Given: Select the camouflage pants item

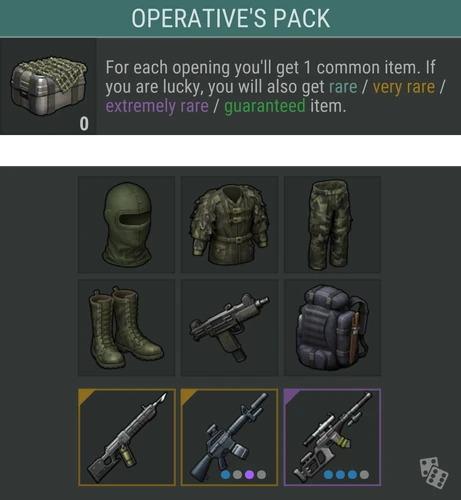Looking at the screenshot, I should point(332,225).
